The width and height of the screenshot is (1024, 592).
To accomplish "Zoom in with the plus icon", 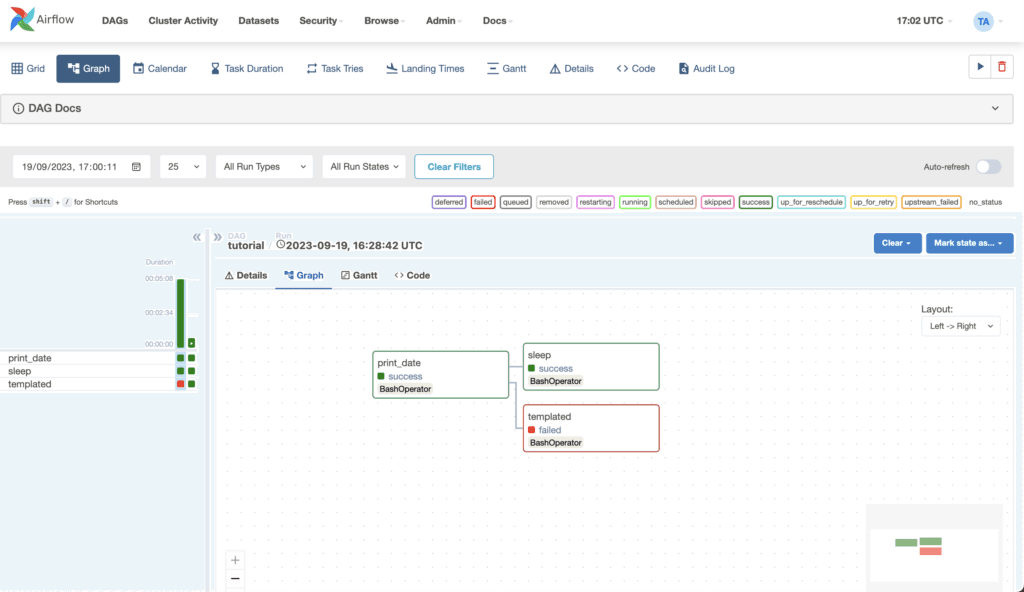I will coord(235,560).
